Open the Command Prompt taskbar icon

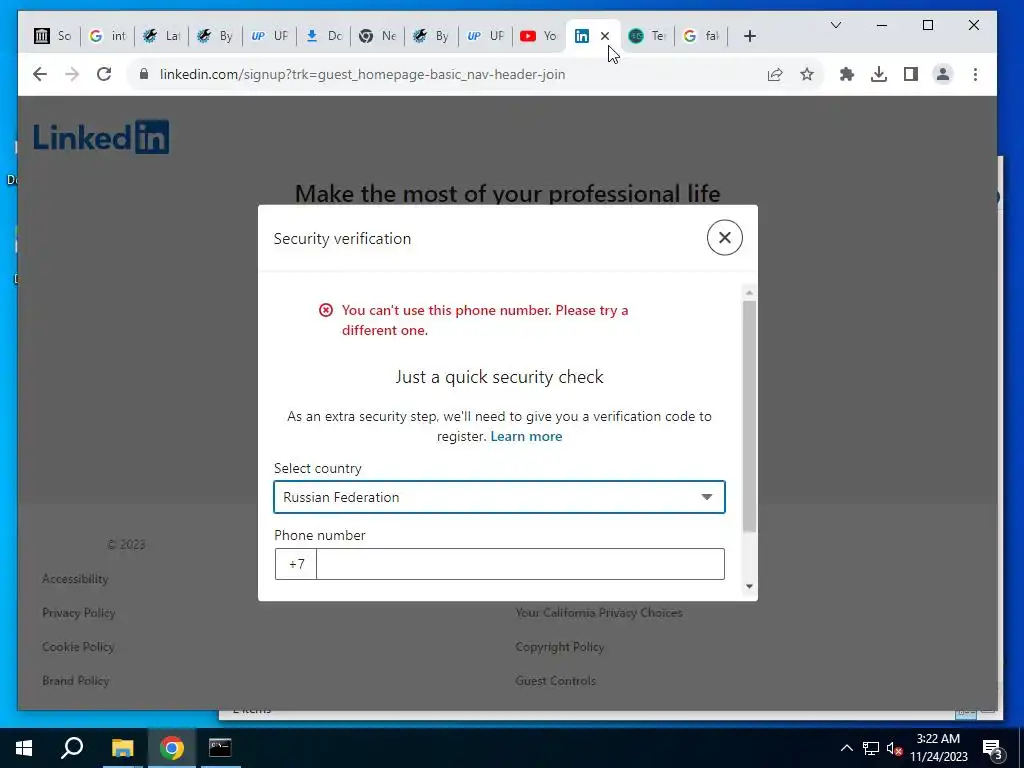(x=220, y=748)
